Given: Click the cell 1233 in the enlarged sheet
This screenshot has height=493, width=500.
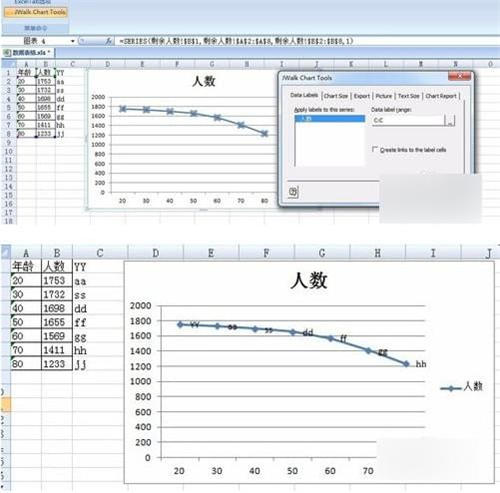Looking at the screenshot, I should coord(57,364).
